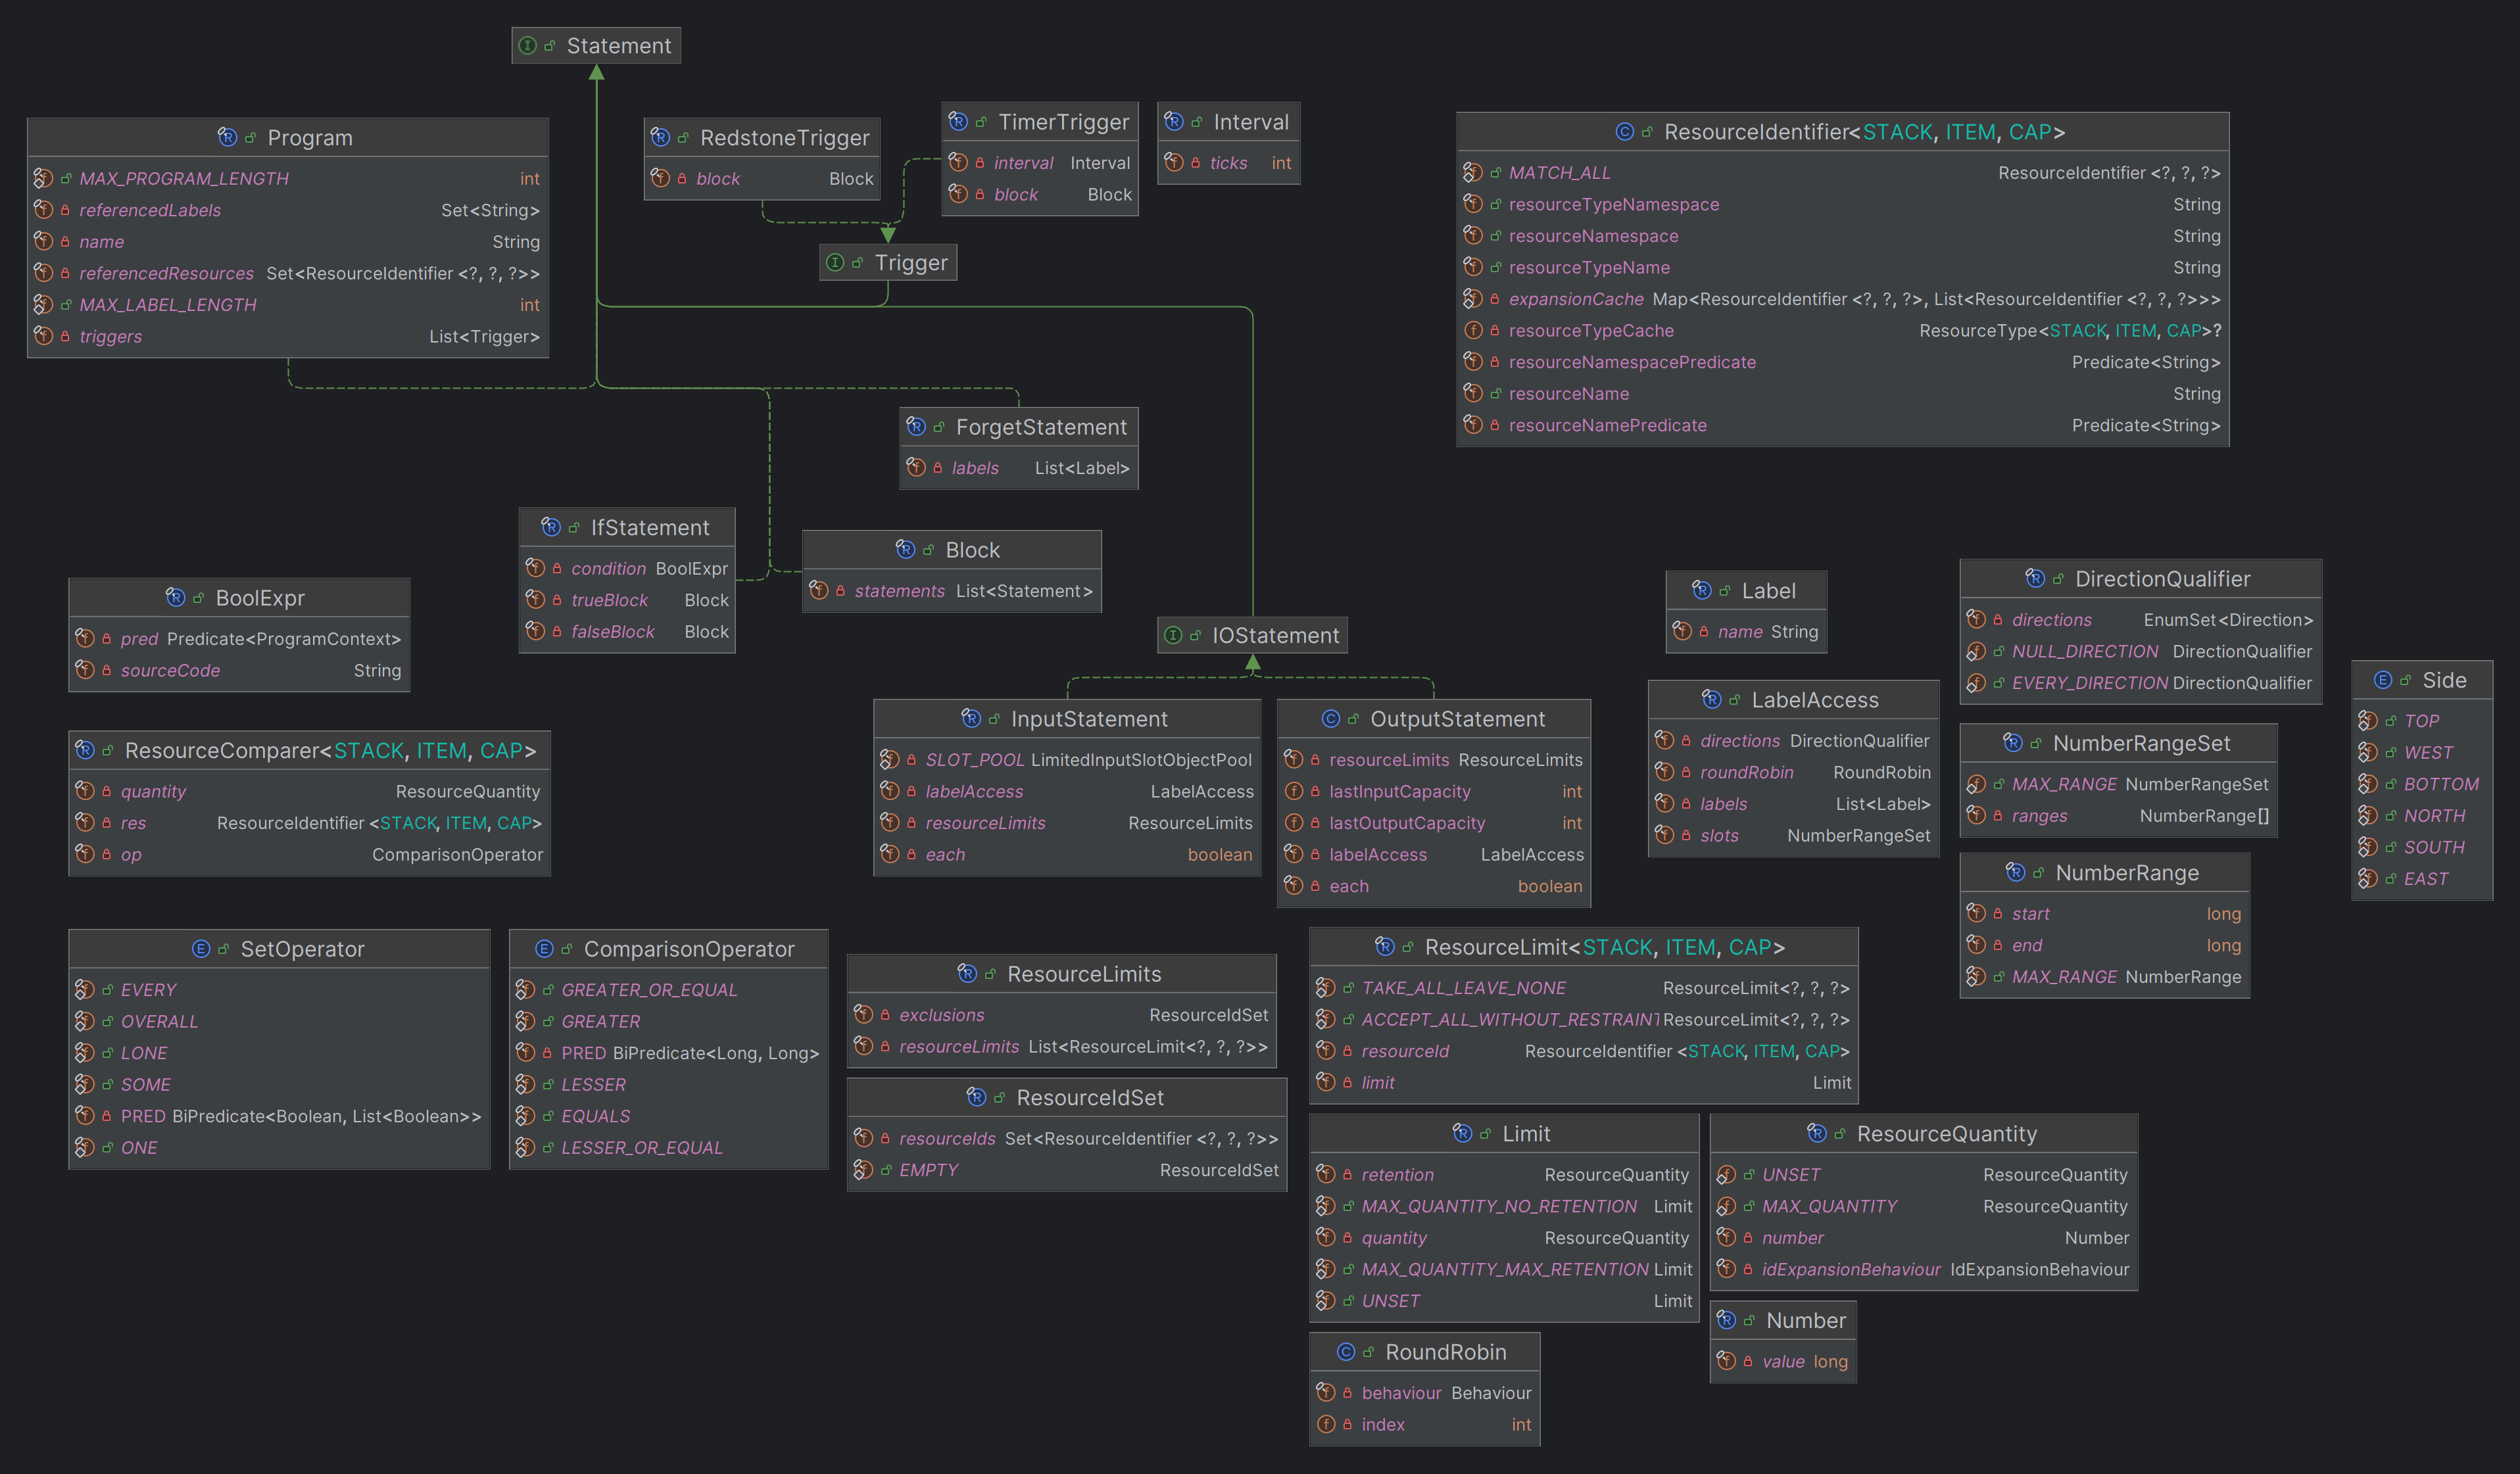Click the lock icon next to triggers field

66,336
